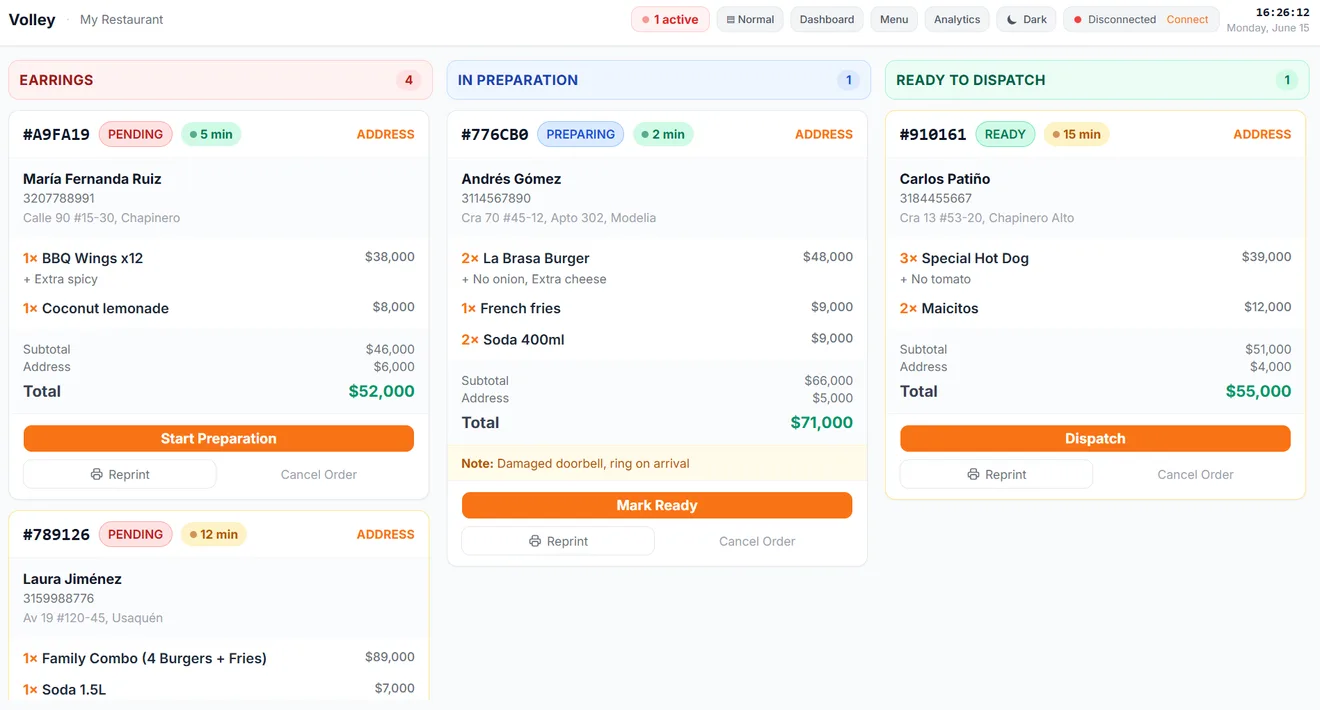Cancel order #776CB0
The image size is (1320, 710).
757,542
